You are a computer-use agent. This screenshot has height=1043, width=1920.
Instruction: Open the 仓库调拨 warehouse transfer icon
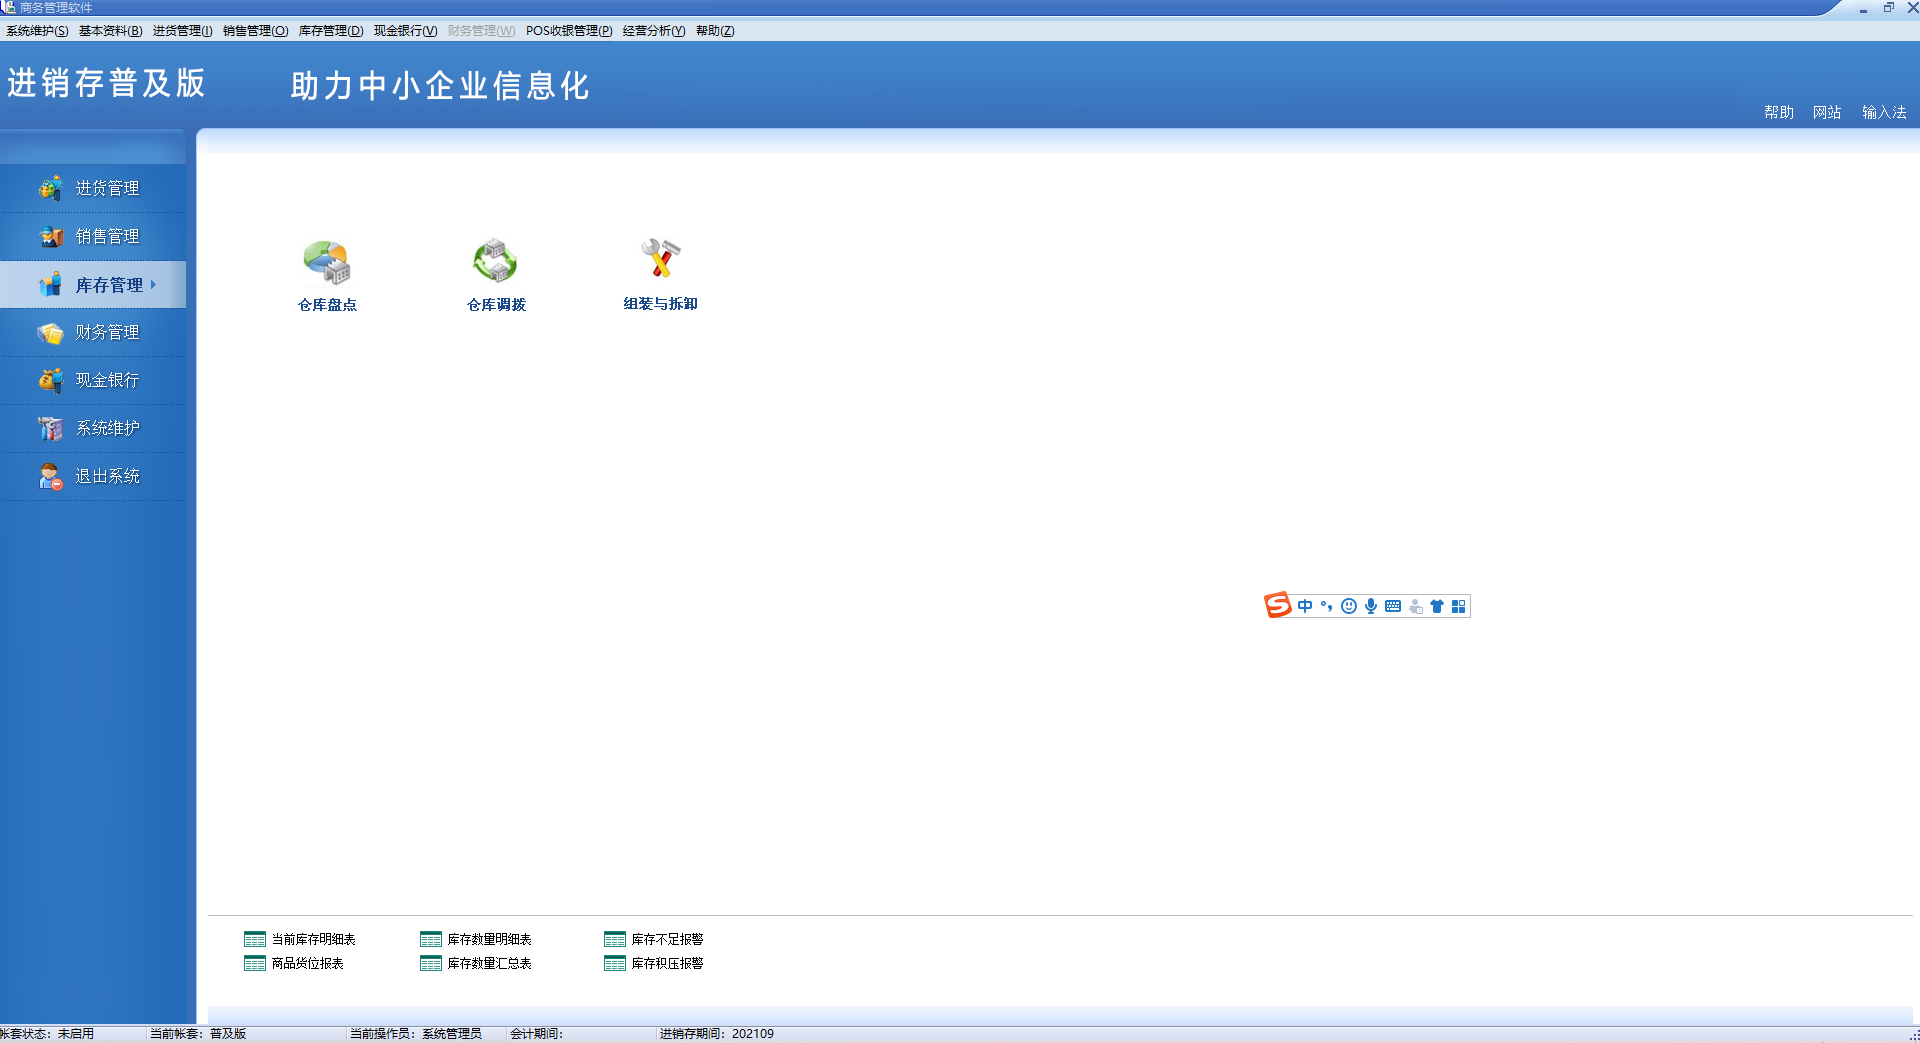pyautogui.click(x=495, y=261)
